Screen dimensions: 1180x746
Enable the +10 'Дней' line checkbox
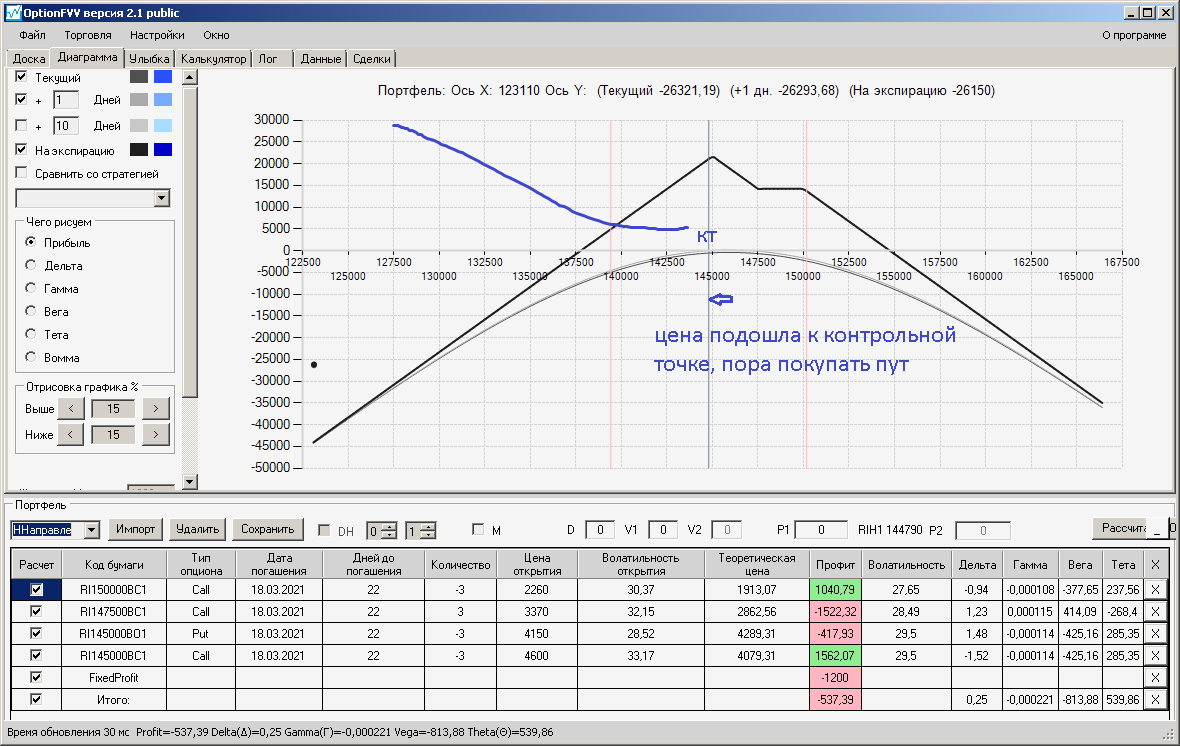[x=21, y=126]
